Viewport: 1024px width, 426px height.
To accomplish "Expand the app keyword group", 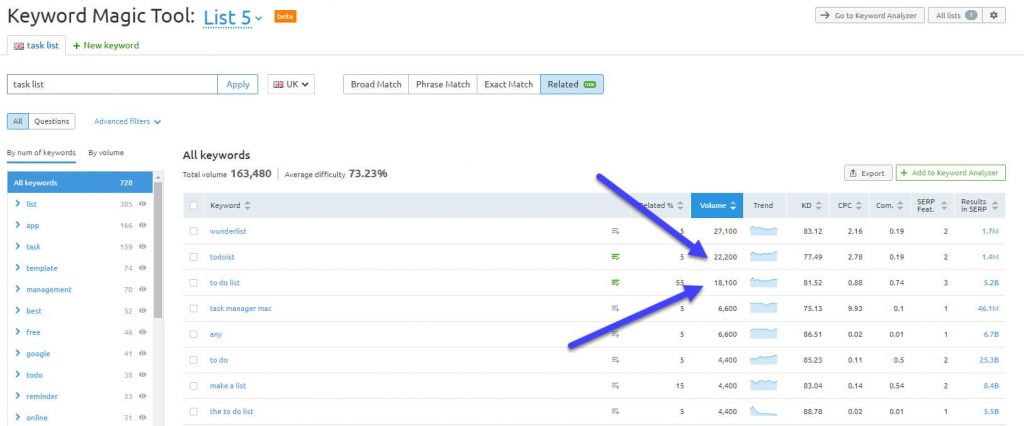I will coord(18,225).
